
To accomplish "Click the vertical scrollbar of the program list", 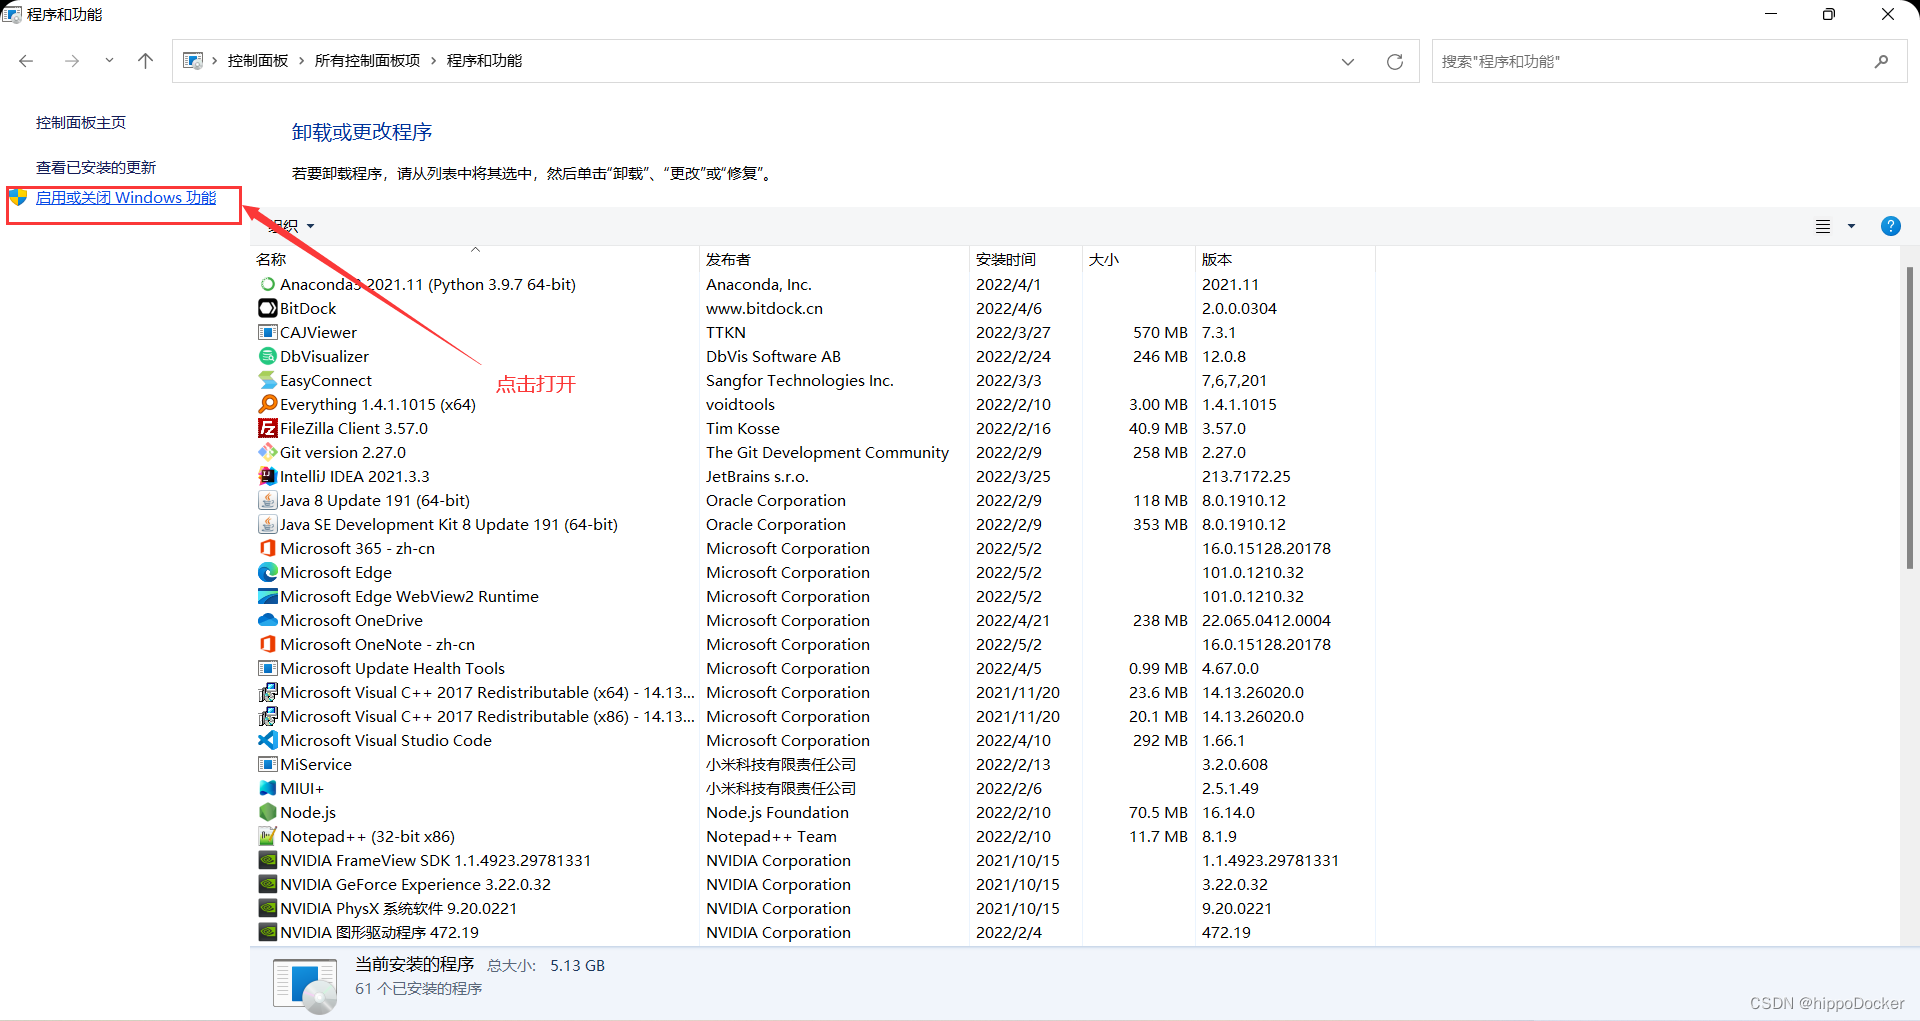I will click(x=1909, y=420).
